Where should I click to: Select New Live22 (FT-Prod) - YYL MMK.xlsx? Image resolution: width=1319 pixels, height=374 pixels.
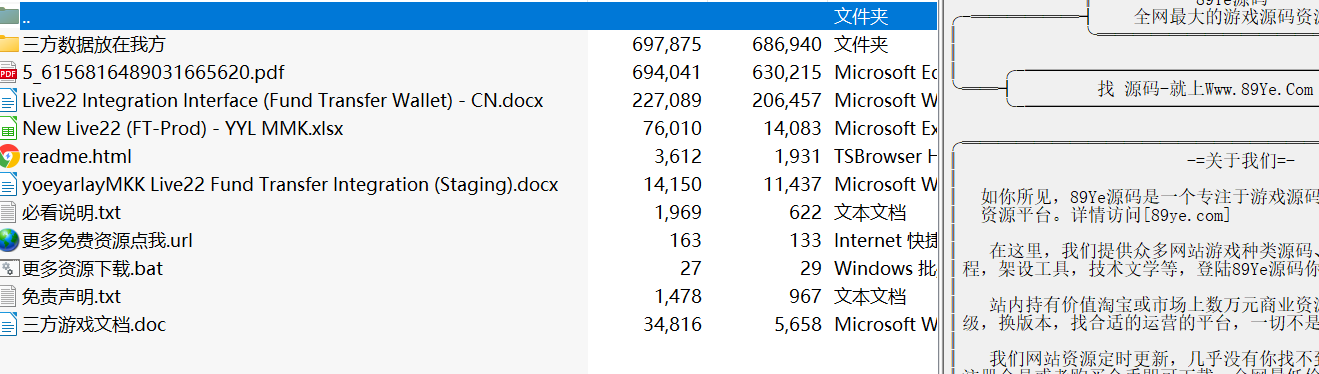tap(183, 128)
